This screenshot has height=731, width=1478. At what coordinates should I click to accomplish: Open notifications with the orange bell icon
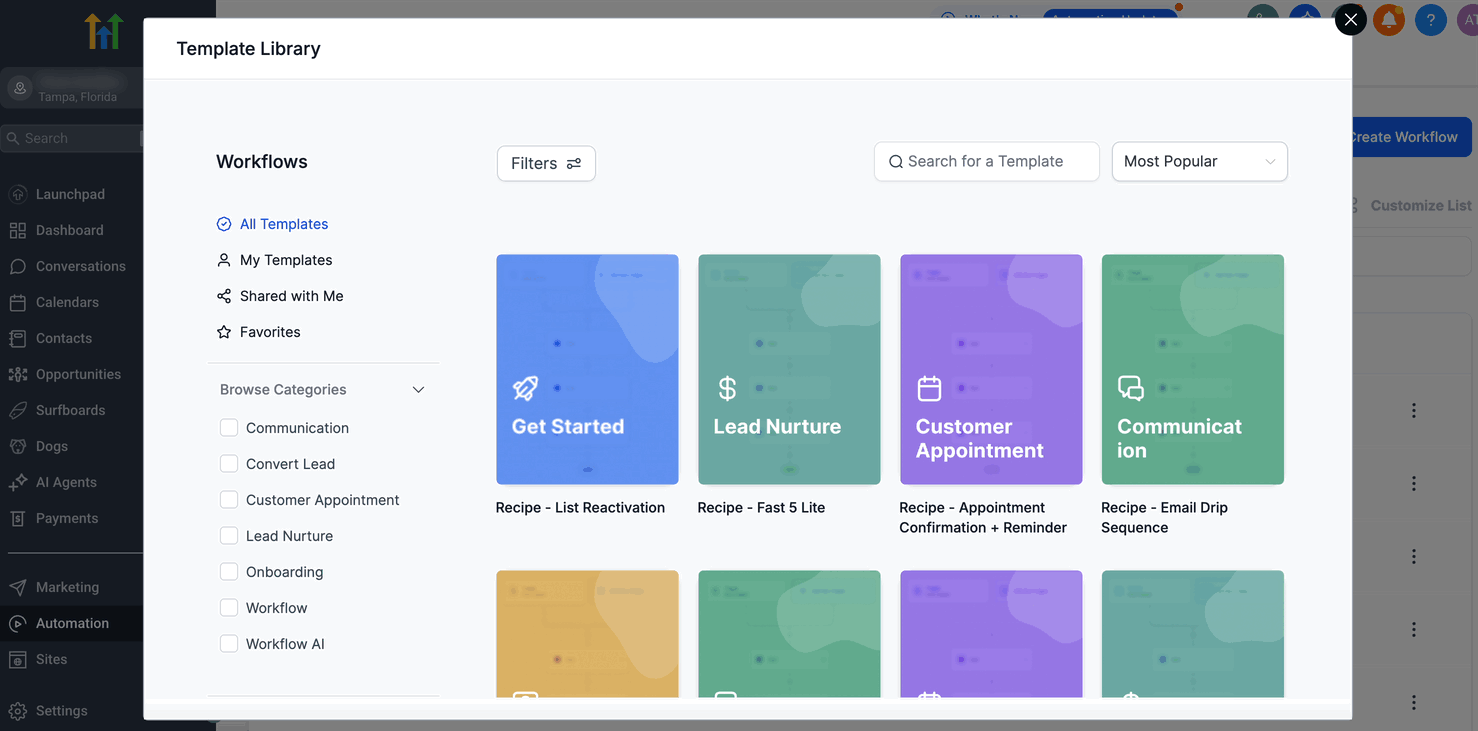(1389, 19)
